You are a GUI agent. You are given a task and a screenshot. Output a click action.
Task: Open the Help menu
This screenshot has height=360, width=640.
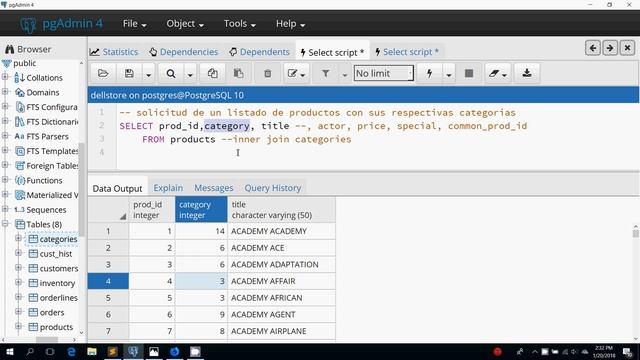[290, 24]
